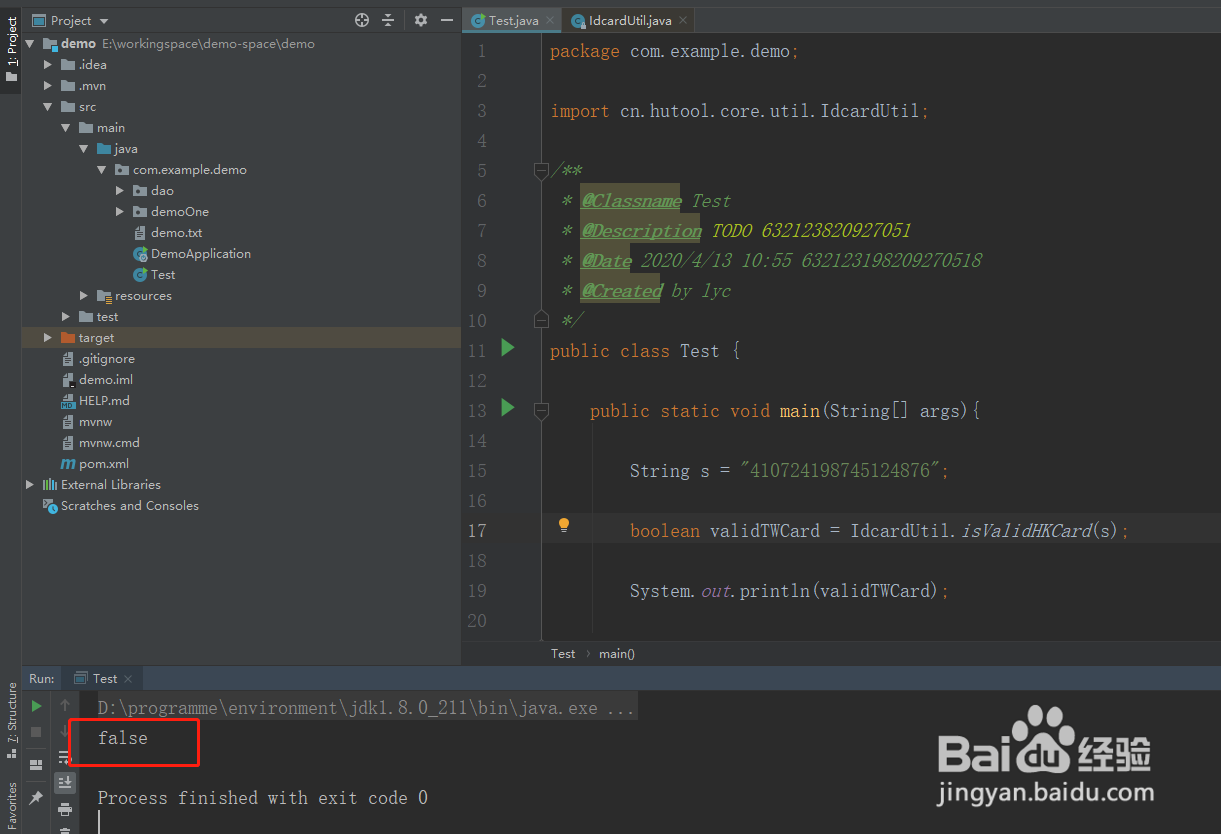This screenshot has width=1221, height=834.
Task: Click the IdcardUtil import on line 3
Action: (x=870, y=111)
